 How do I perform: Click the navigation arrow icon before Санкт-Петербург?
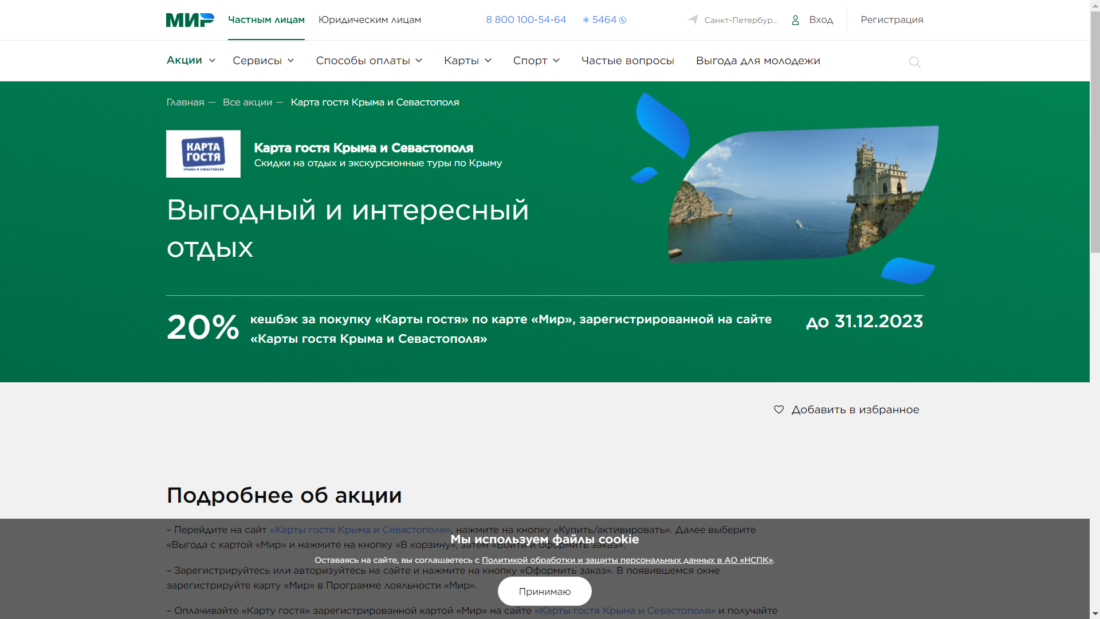coord(691,18)
